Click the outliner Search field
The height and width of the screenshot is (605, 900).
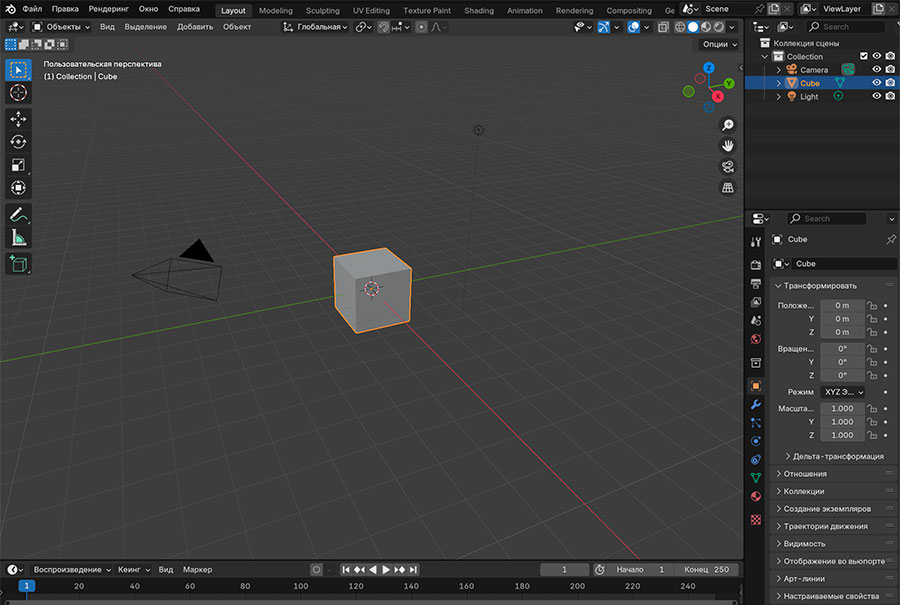(x=846, y=27)
